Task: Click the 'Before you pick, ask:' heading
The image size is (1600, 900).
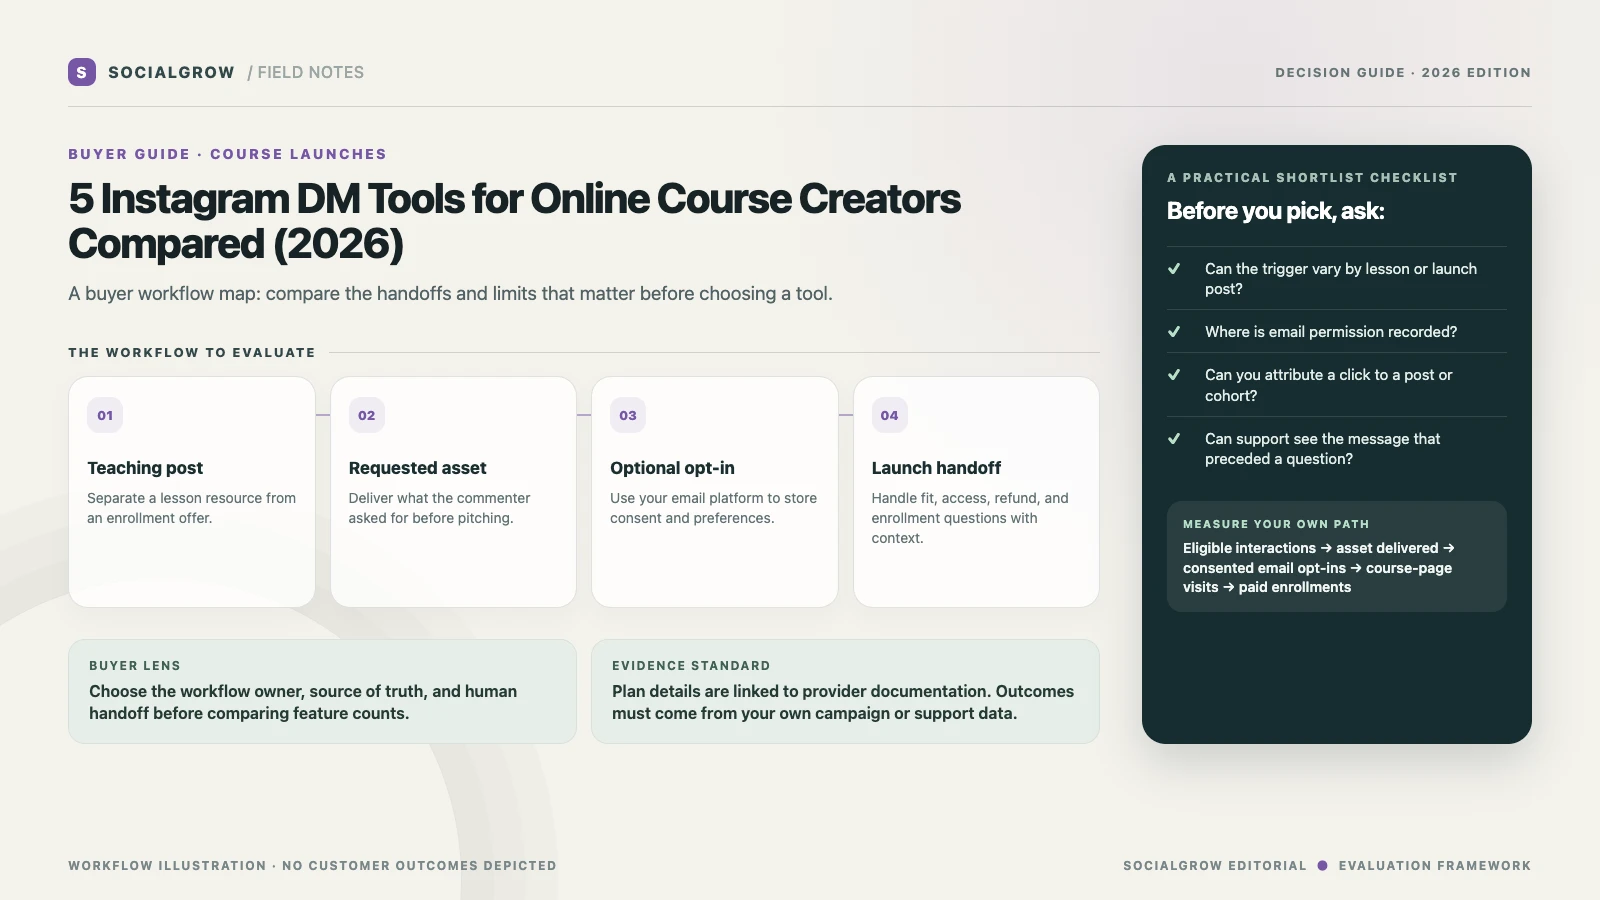Action: pos(1276,211)
